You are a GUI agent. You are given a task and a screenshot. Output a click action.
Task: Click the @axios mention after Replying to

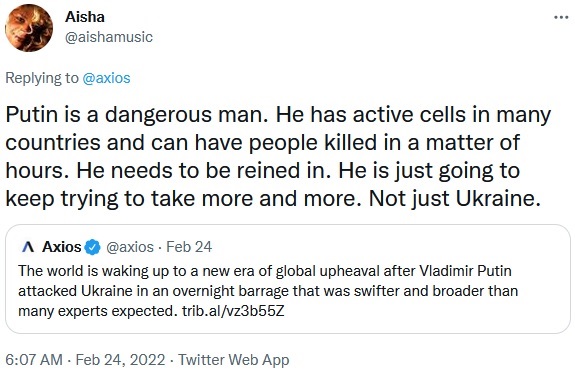click(106, 78)
